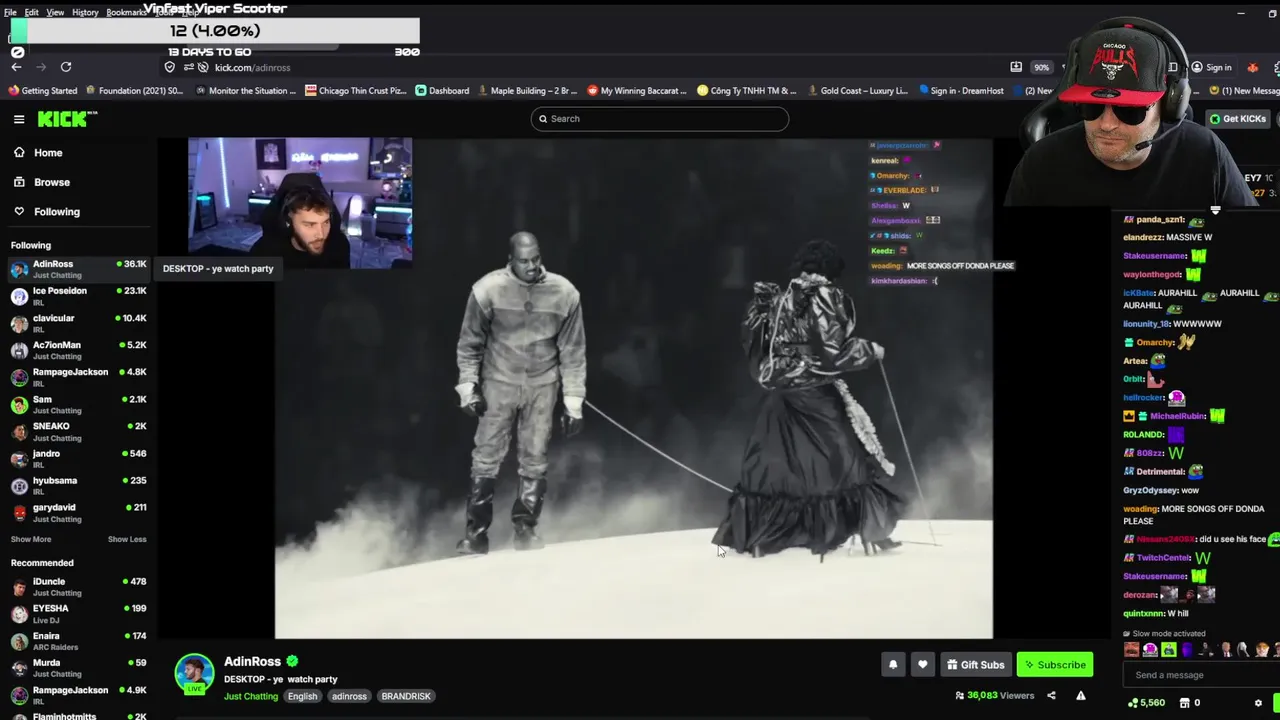1280x720 pixels.
Task: Open the Chicago Thin Crust Pizza bookmark
Action: [356, 90]
